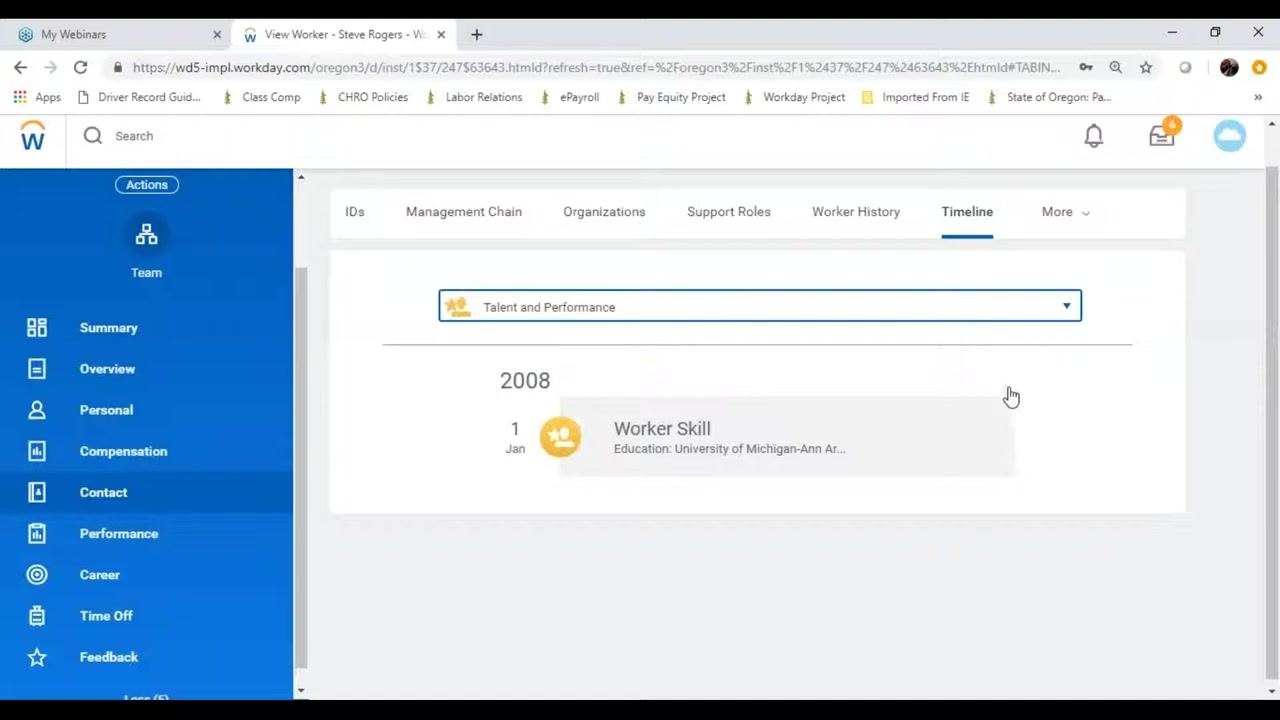This screenshot has width=1280, height=720.
Task: Close the My Webinars tab
Action: (x=217, y=34)
